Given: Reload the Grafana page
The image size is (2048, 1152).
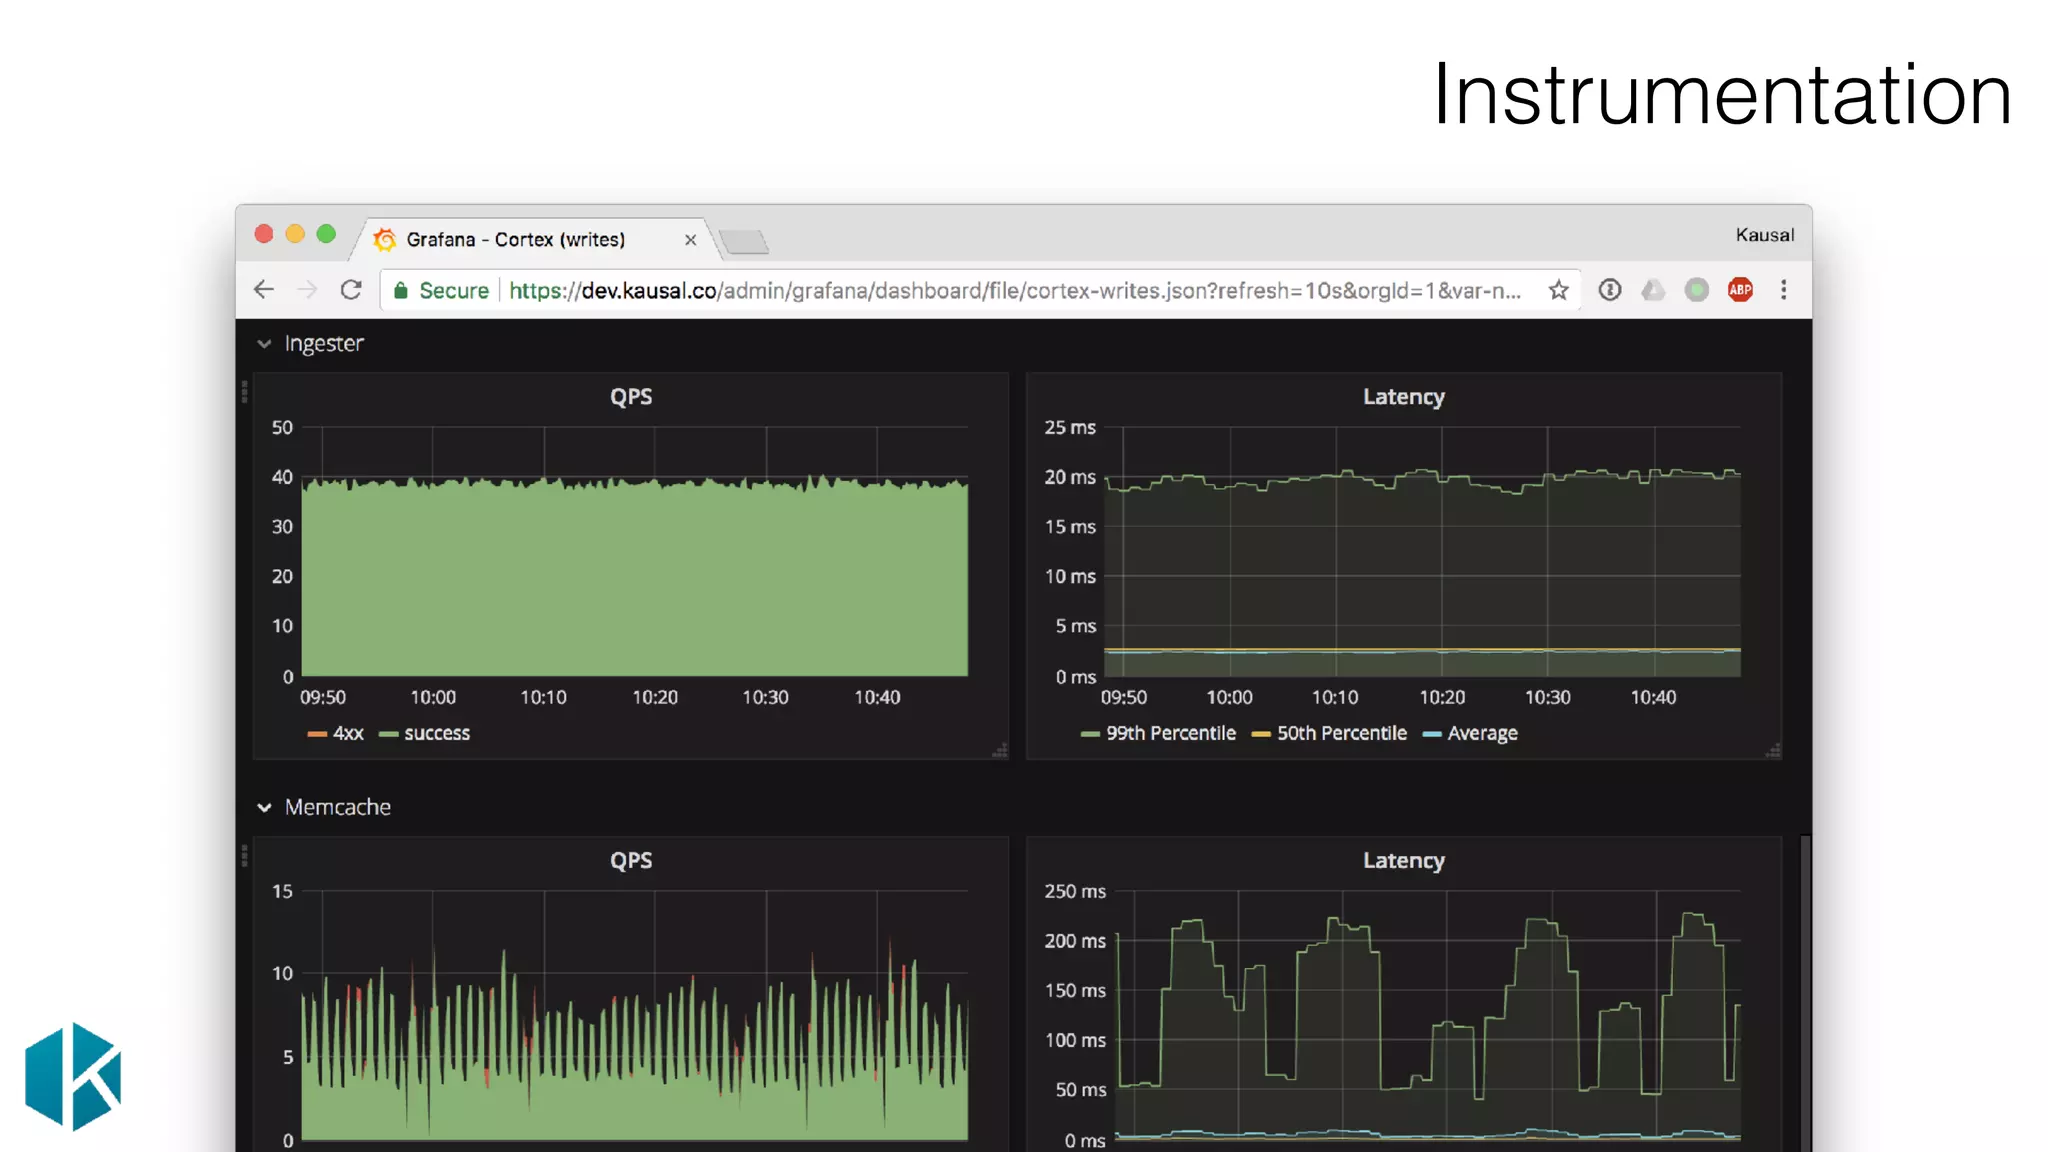Looking at the screenshot, I should (351, 290).
